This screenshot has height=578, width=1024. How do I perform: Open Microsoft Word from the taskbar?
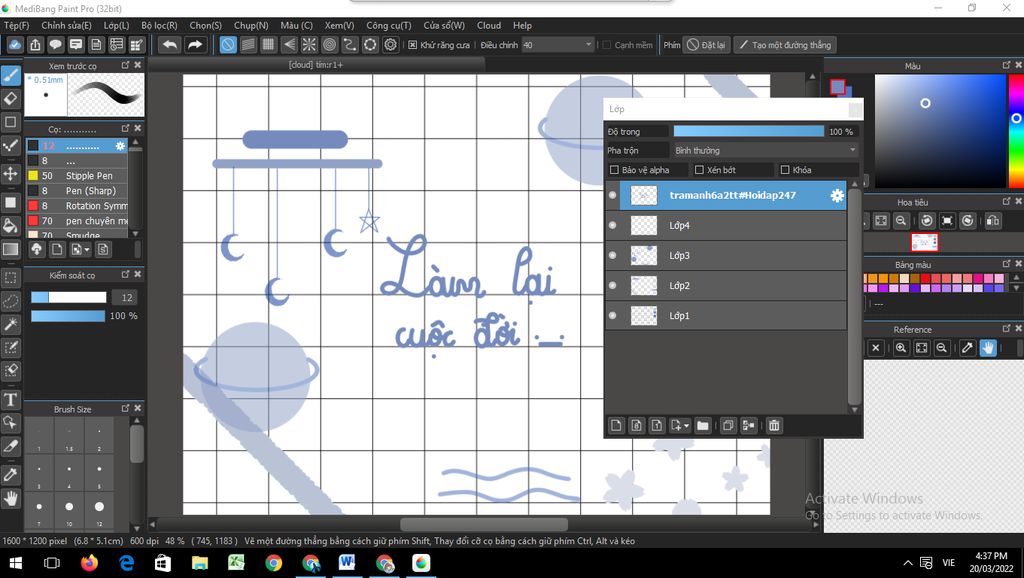pyautogui.click(x=347, y=562)
